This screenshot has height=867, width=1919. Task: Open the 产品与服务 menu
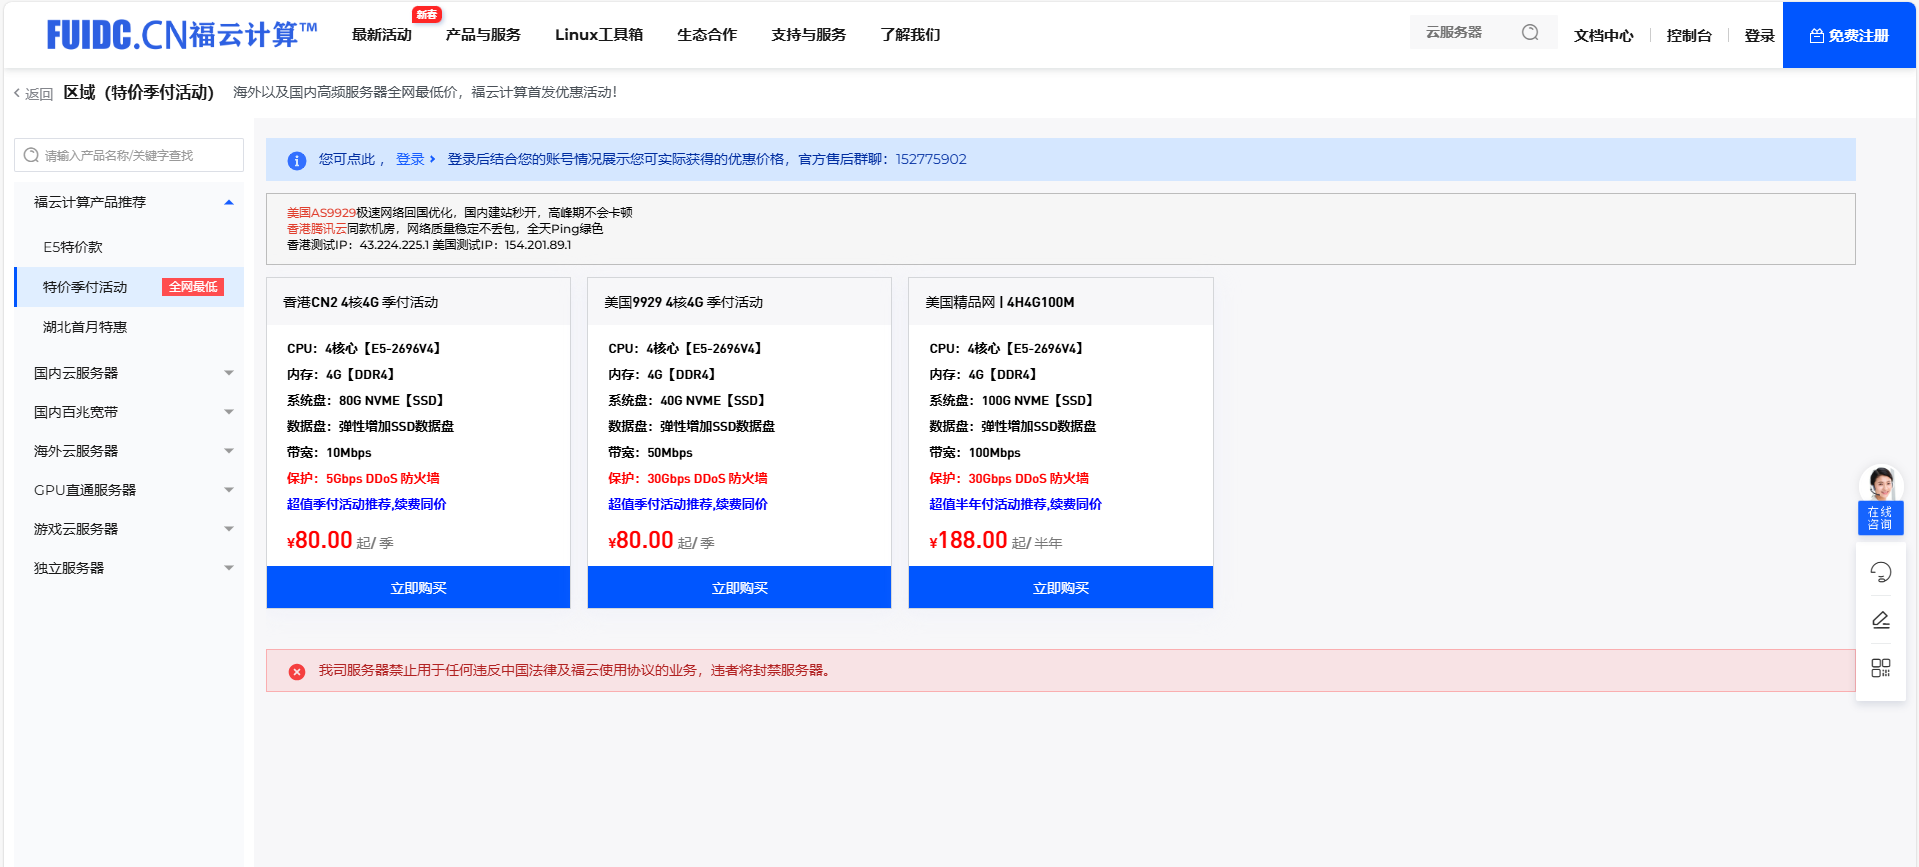[x=483, y=35]
